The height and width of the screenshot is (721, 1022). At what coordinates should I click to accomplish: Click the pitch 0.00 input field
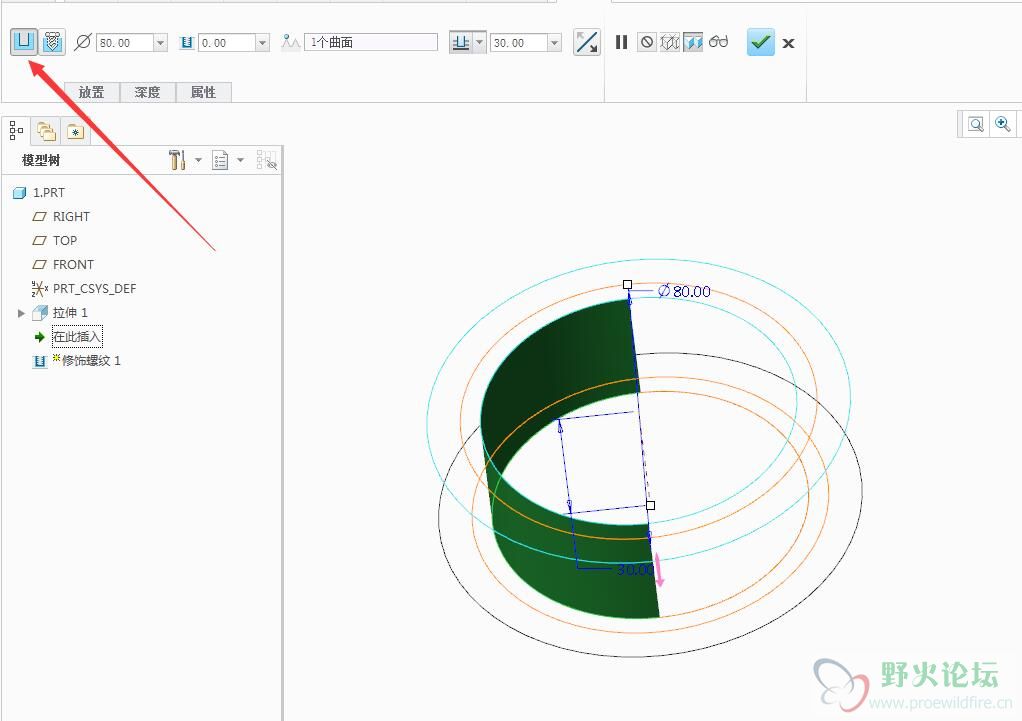[x=226, y=43]
